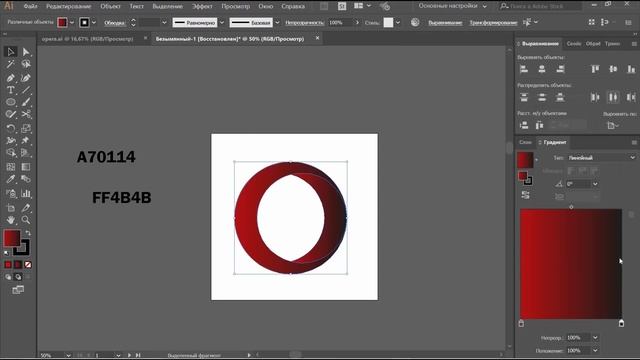
Task: Open the gradient stop location dropdown
Action: tap(595, 351)
